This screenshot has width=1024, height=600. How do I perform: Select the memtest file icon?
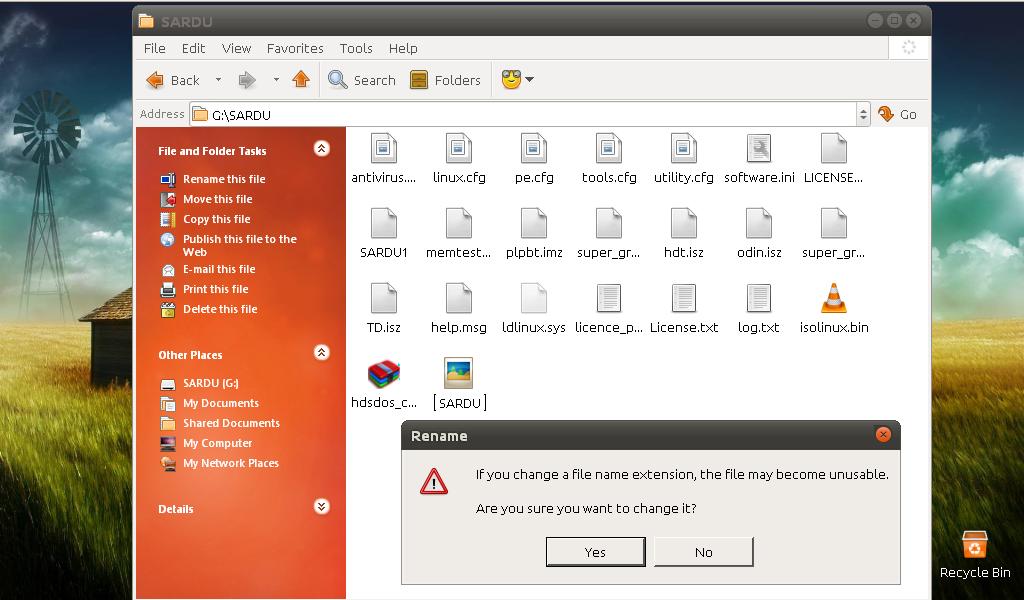click(458, 234)
